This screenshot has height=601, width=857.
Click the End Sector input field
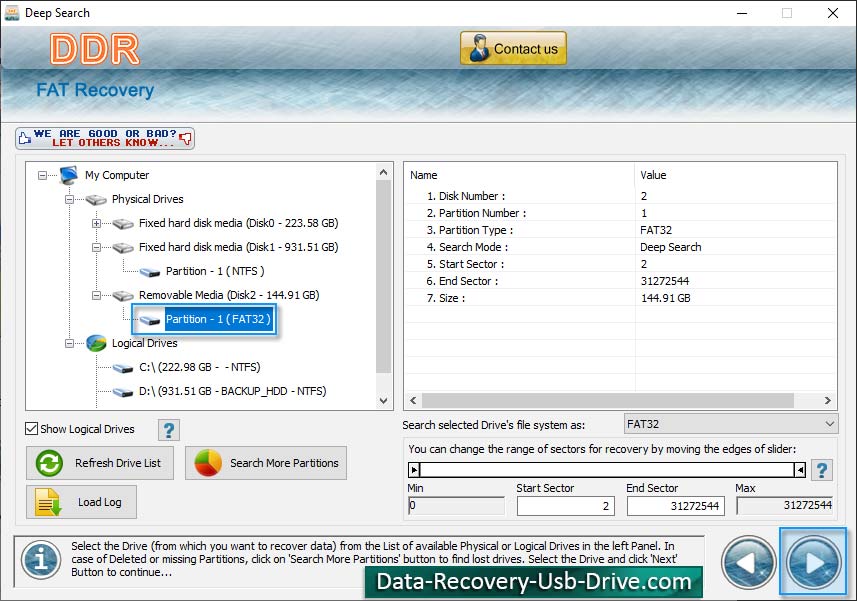click(x=676, y=506)
